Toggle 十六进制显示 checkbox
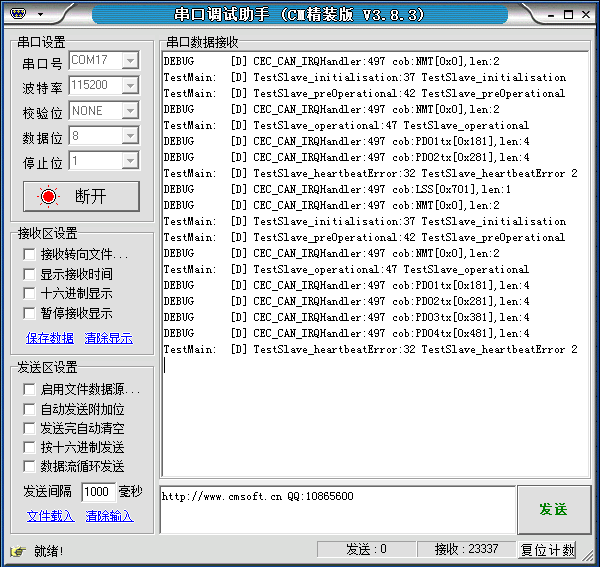600x567 pixels. click(29, 293)
